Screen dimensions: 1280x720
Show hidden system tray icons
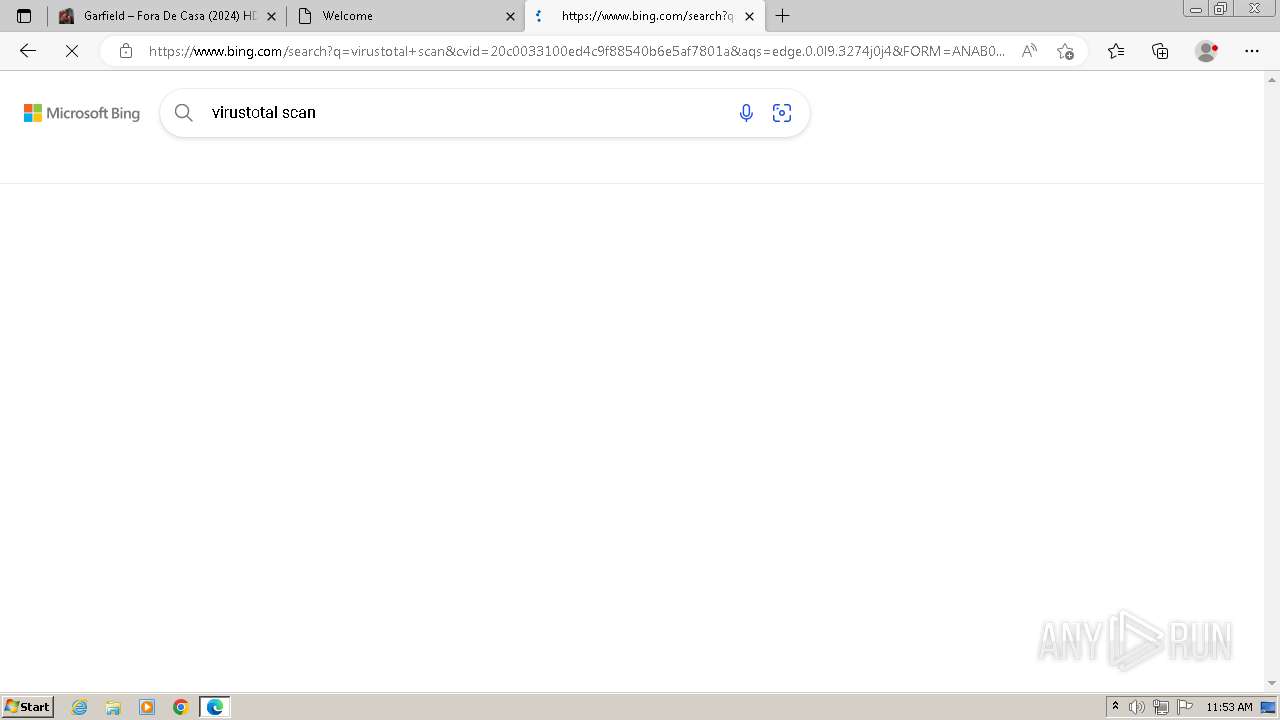(1116, 707)
